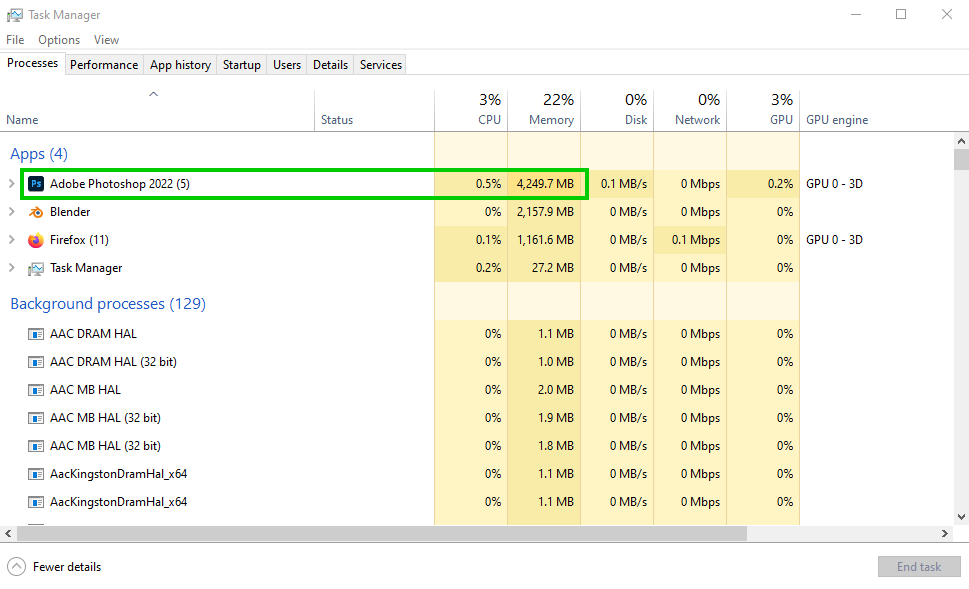Viewport: 969px width, 589px height.
Task: Click the horizontal scrollbar right arrow
Action: click(944, 534)
